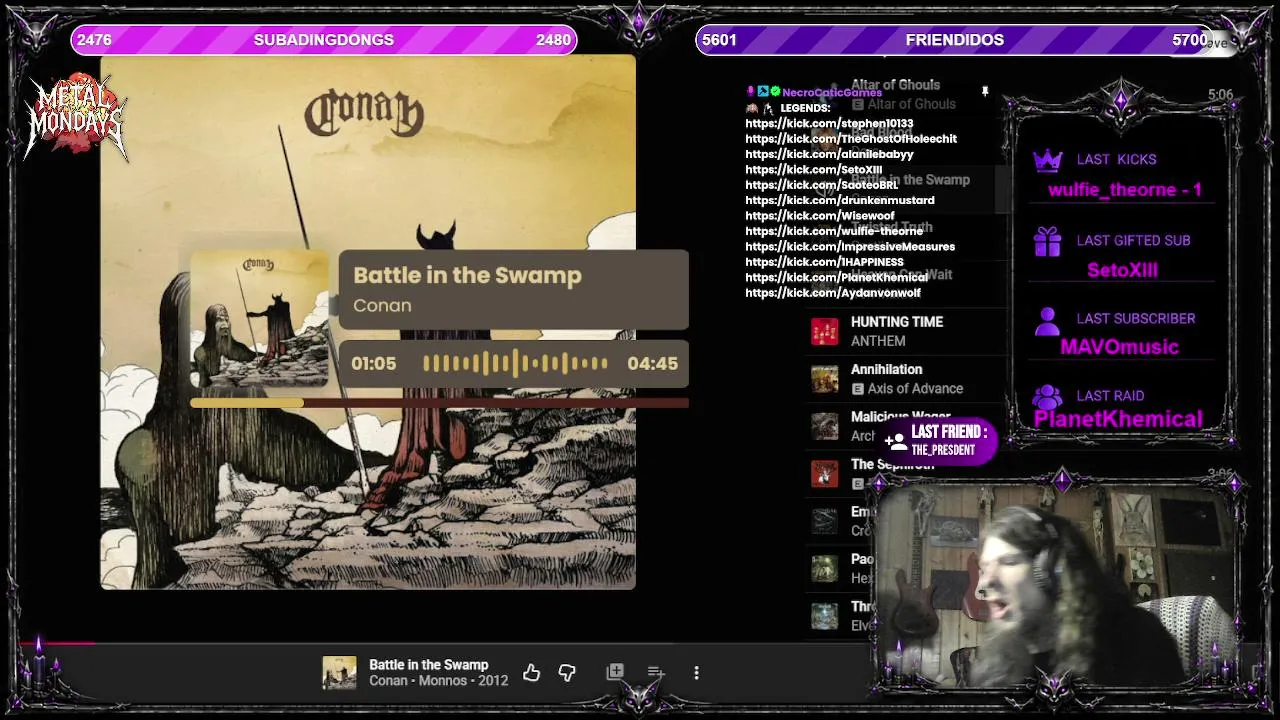
Task: Click the Malicious Wager track thumbnail
Action: pyautogui.click(x=825, y=426)
